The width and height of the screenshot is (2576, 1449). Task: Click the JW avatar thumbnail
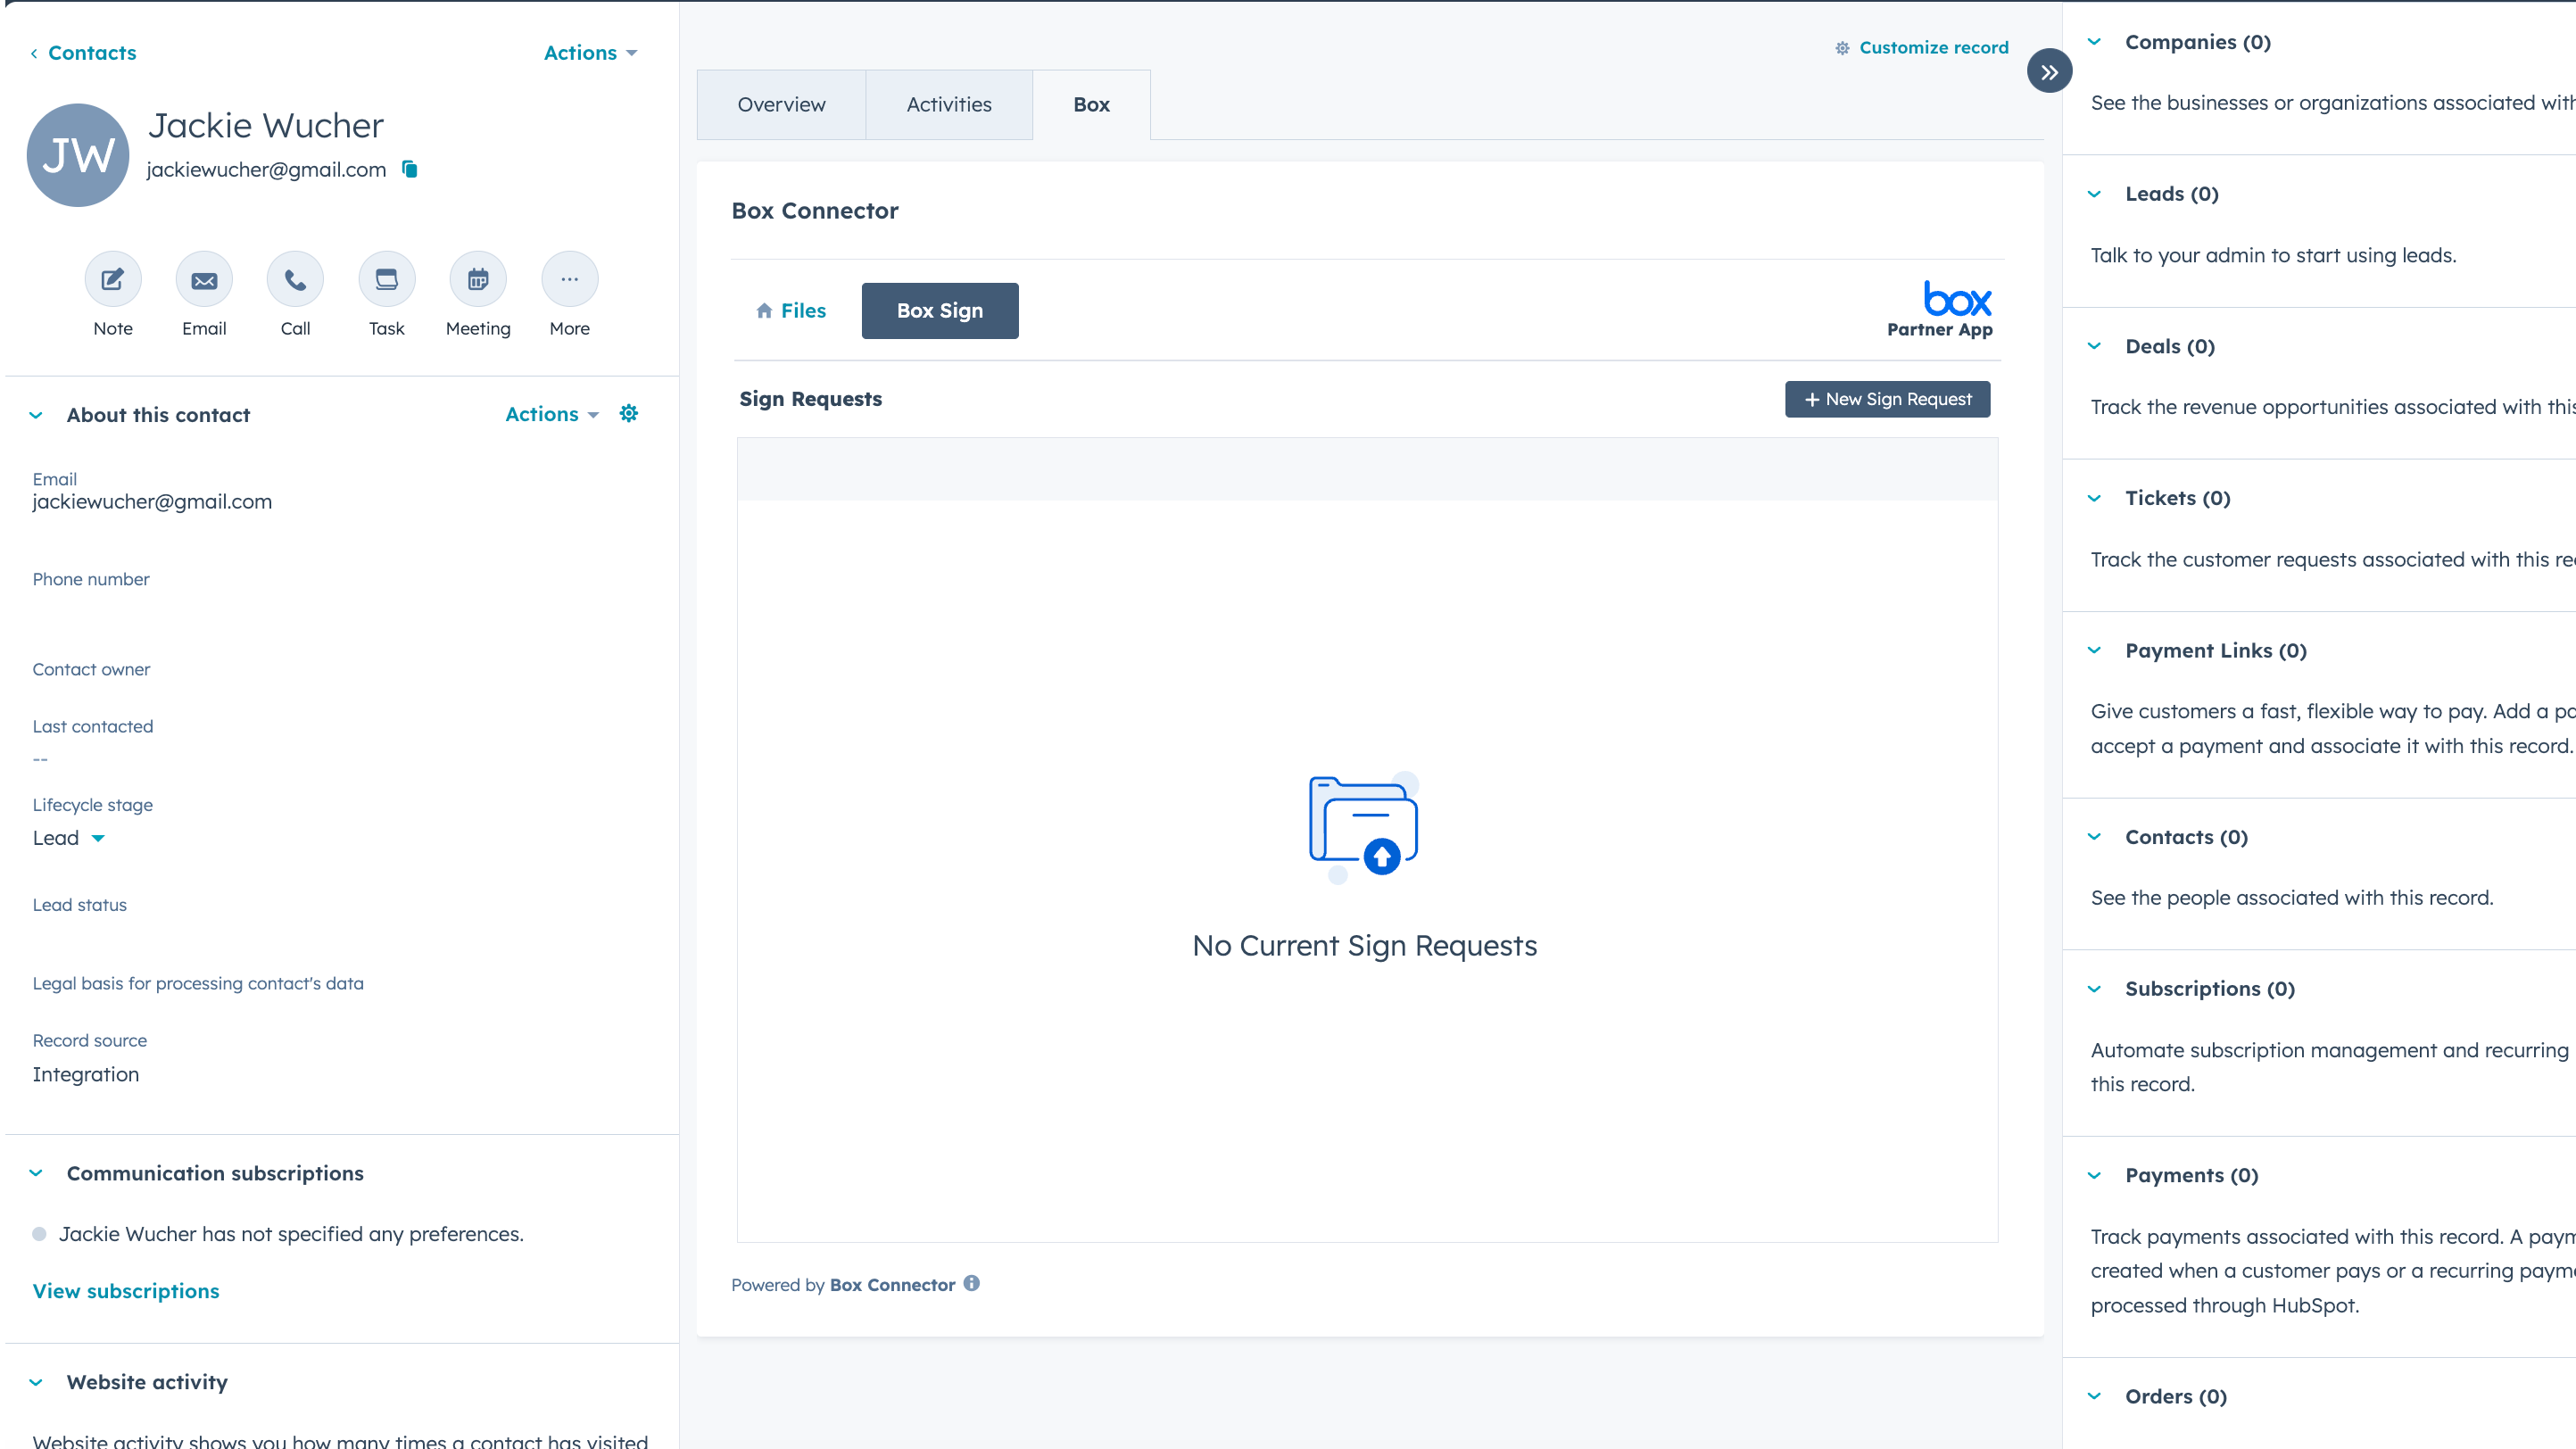[77, 154]
